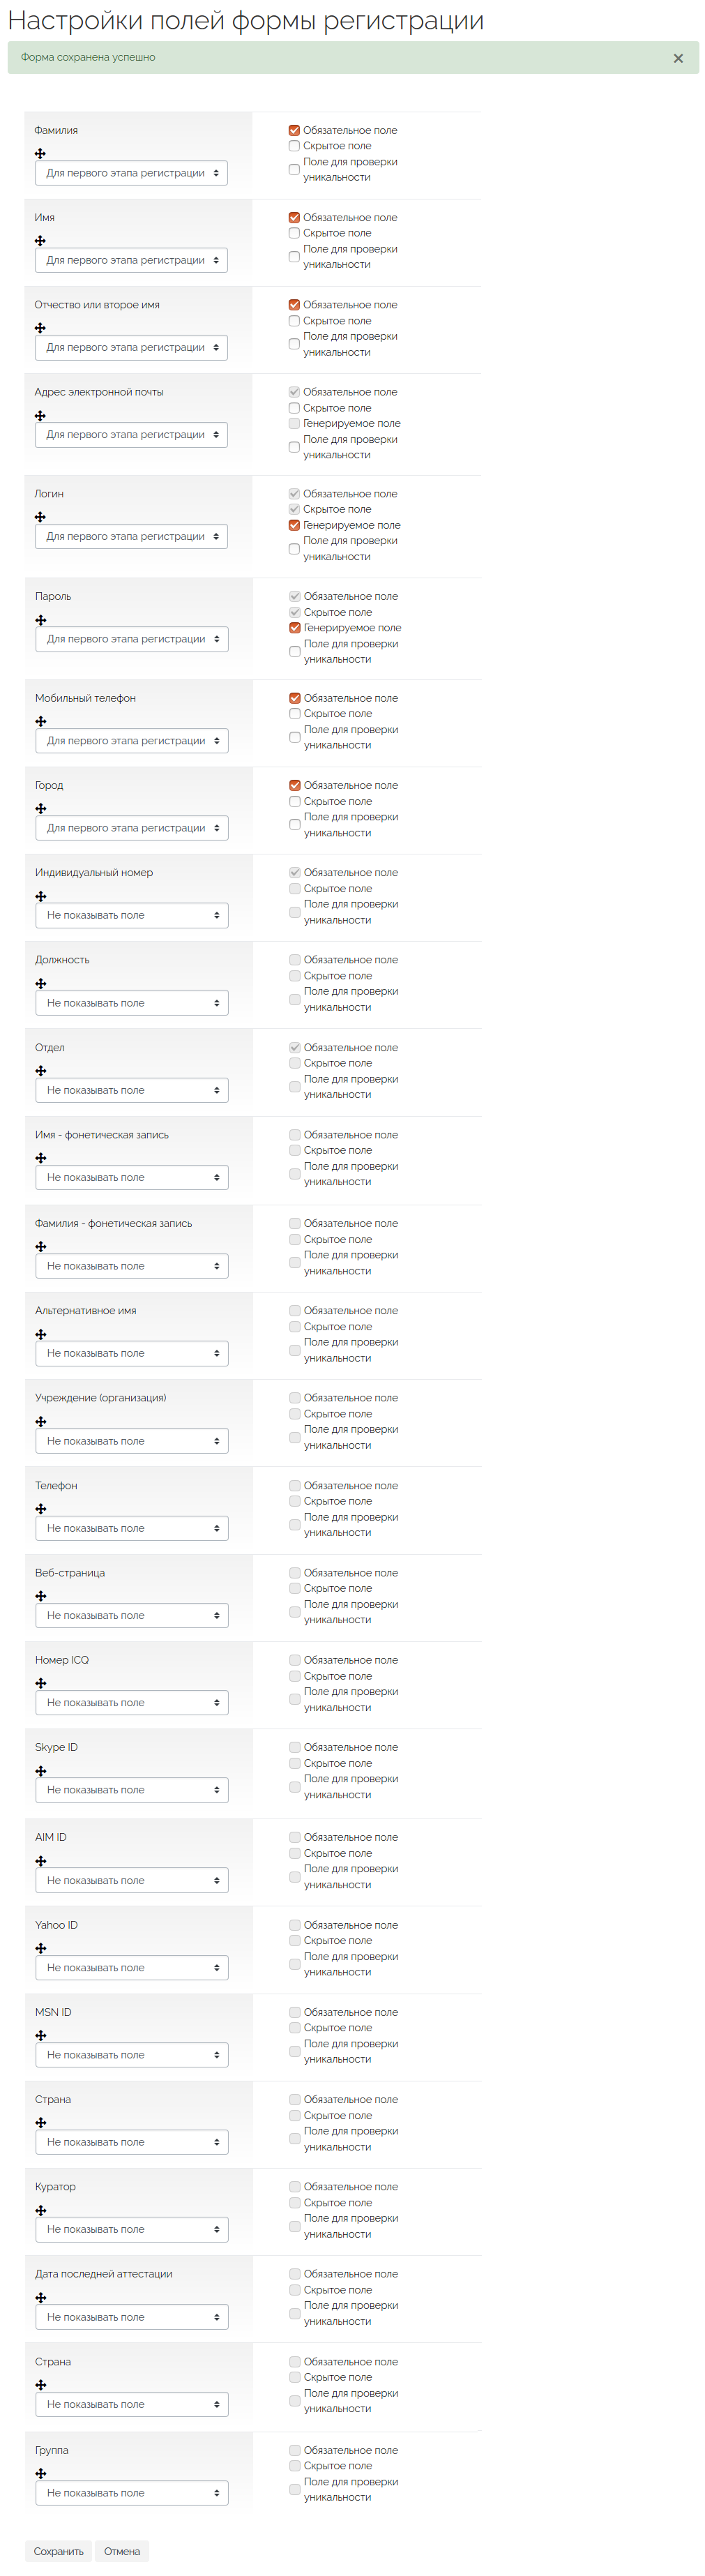The height and width of the screenshot is (2576, 705).
Task: Click the Отмена button
Action: tap(122, 2551)
